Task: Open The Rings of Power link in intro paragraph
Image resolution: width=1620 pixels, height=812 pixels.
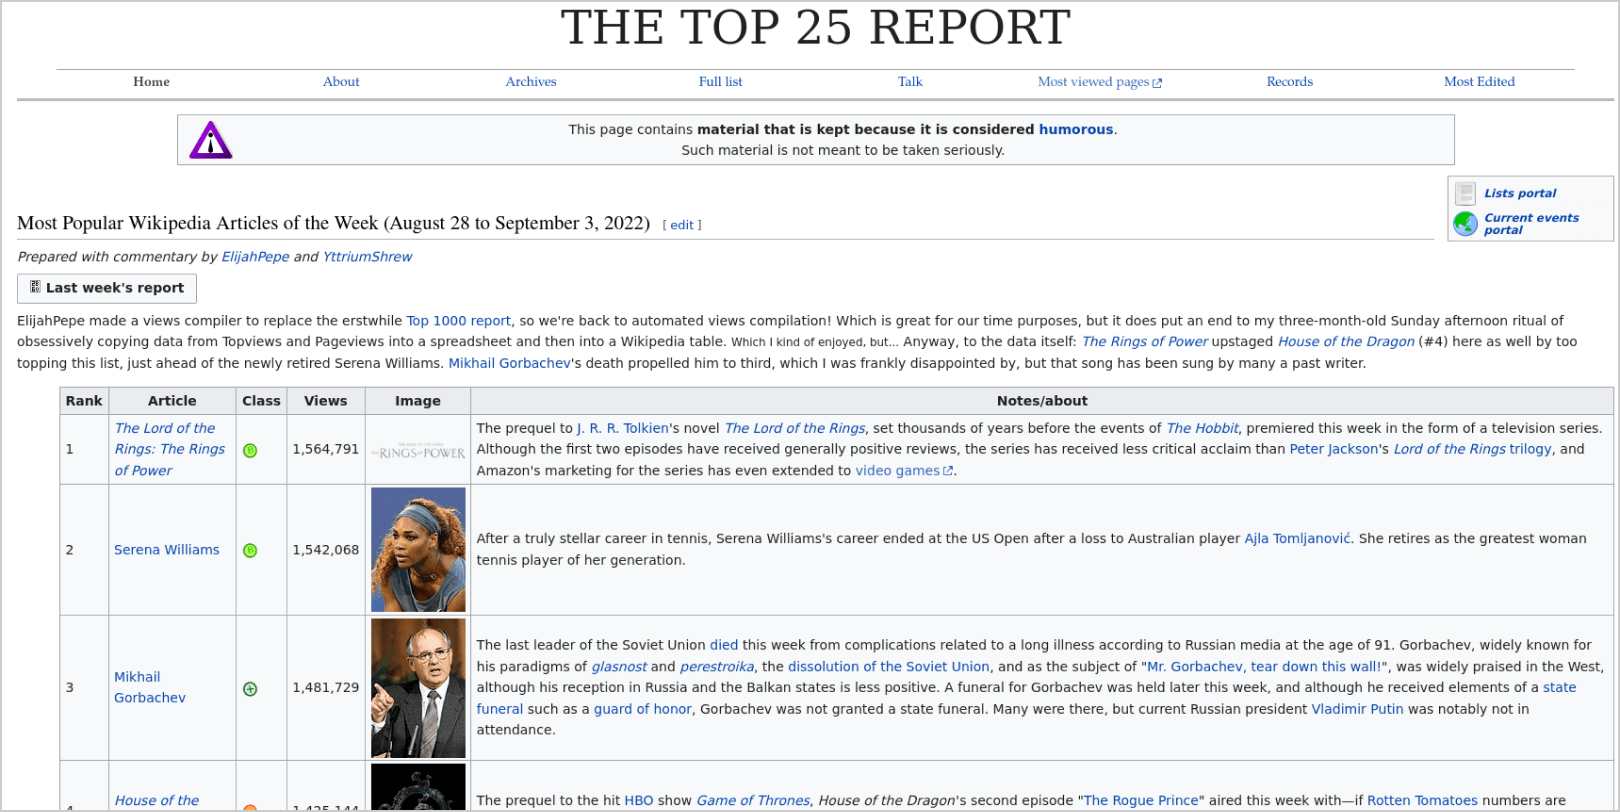Action: (1145, 342)
